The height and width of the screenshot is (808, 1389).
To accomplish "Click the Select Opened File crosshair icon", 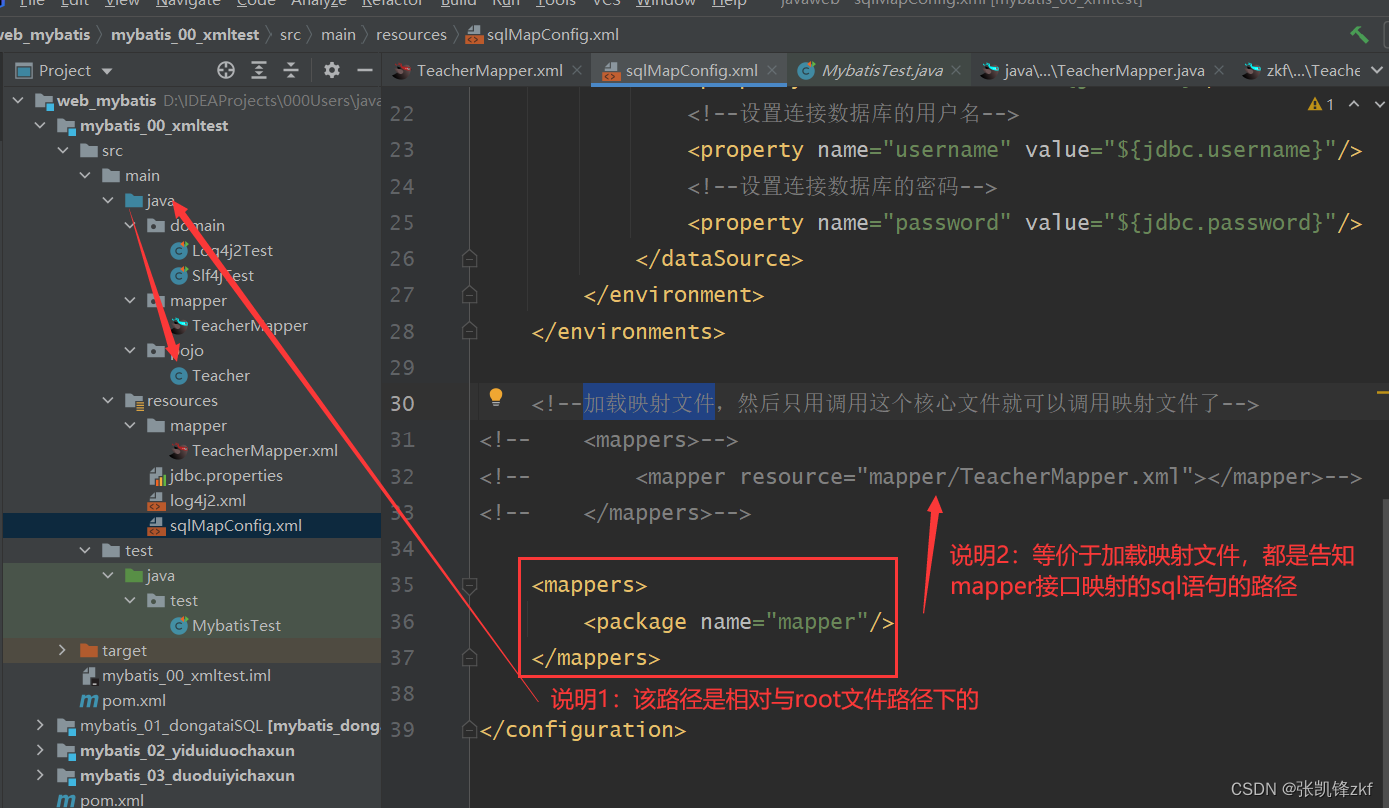I will pyautogui.click(x=226, y=70).
